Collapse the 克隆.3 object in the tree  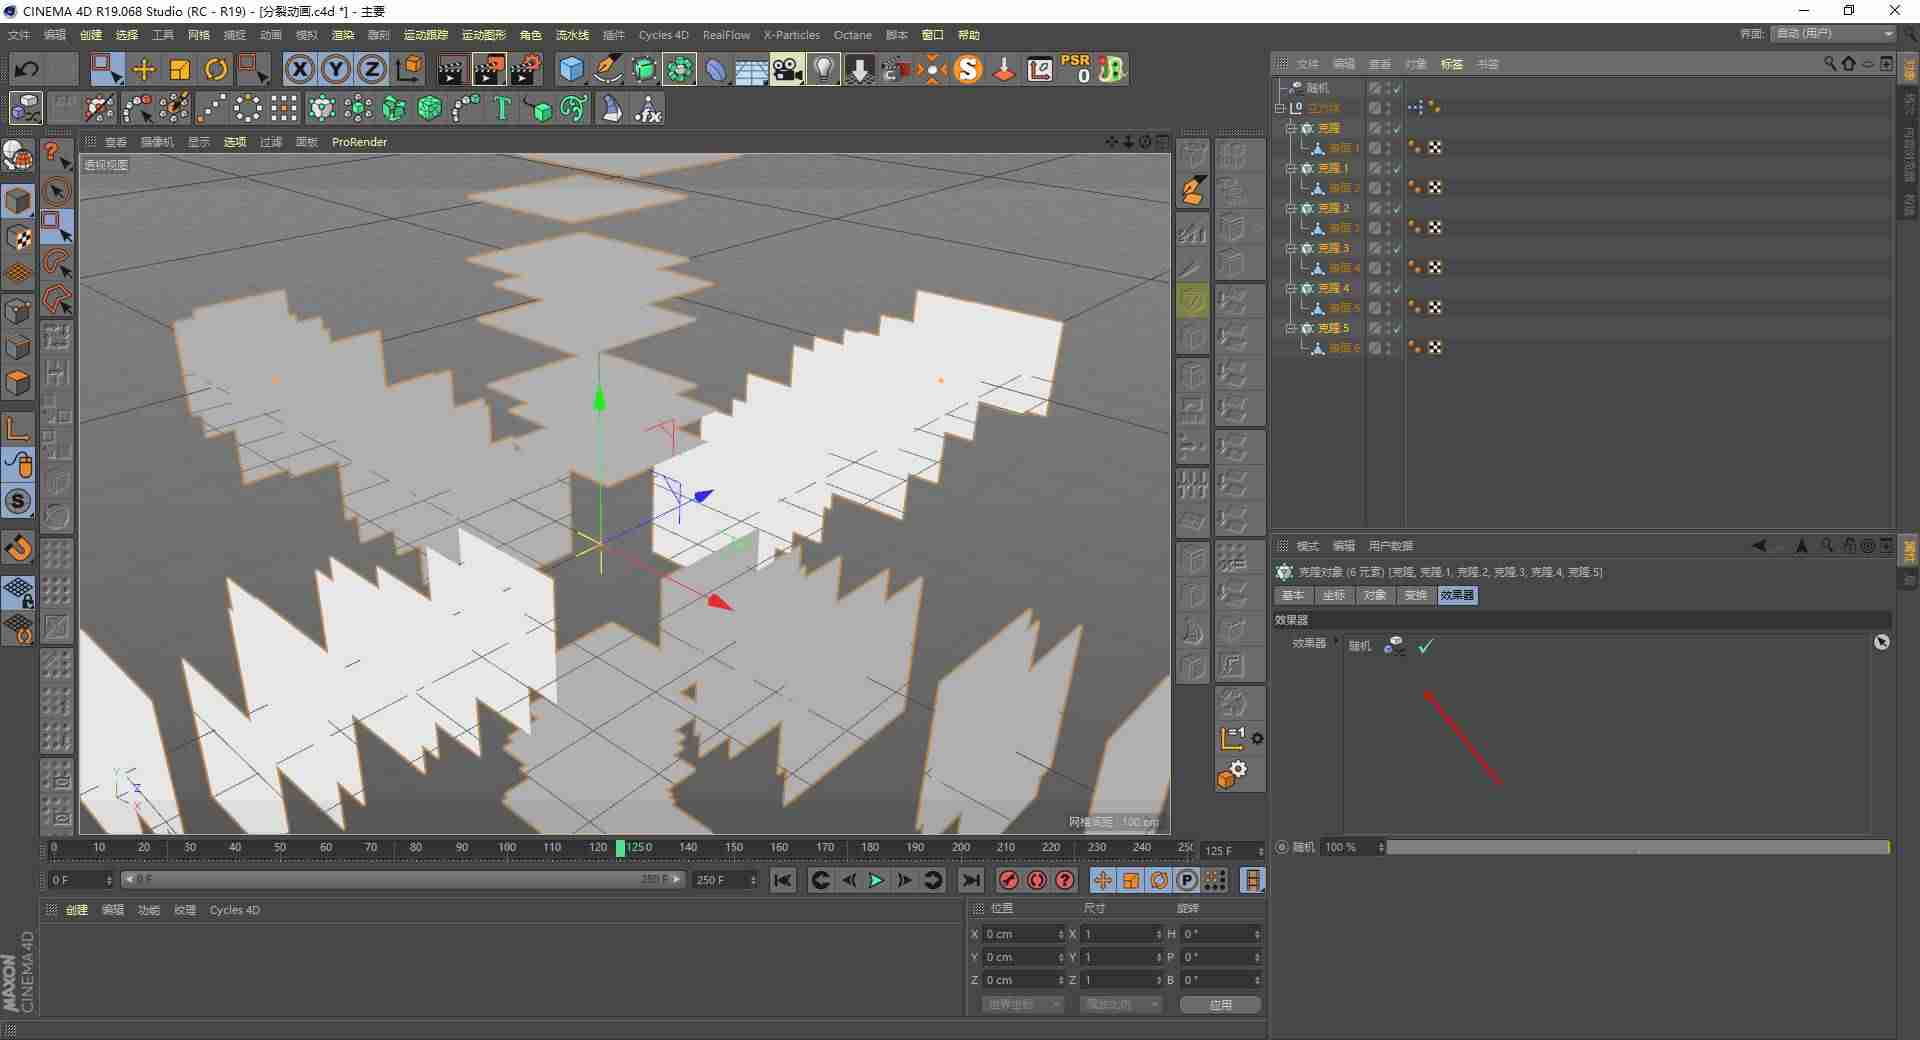point(1291,248)
